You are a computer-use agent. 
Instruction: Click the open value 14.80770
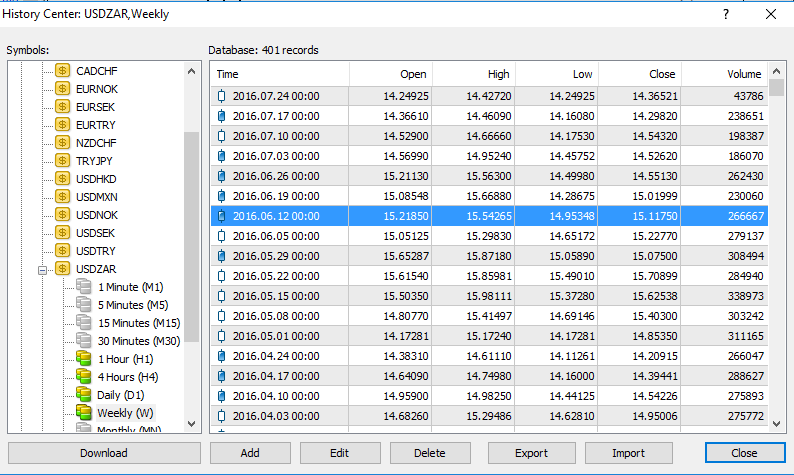(x=406, y=316)
